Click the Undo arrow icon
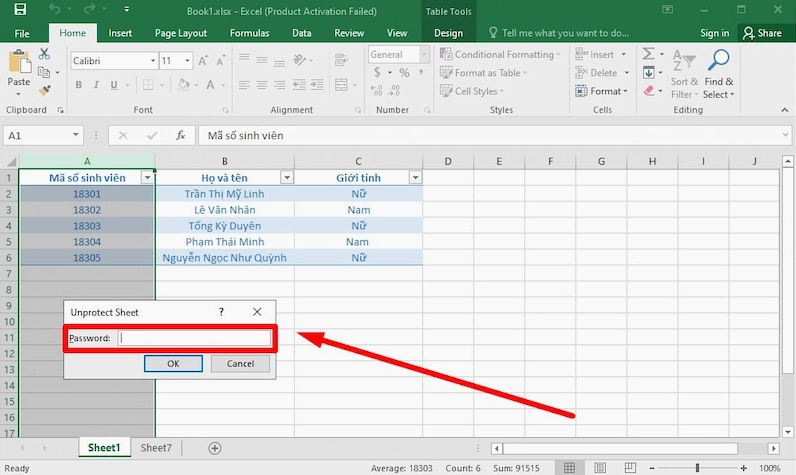This screenshot has height=475, width=796. [55, 9]
